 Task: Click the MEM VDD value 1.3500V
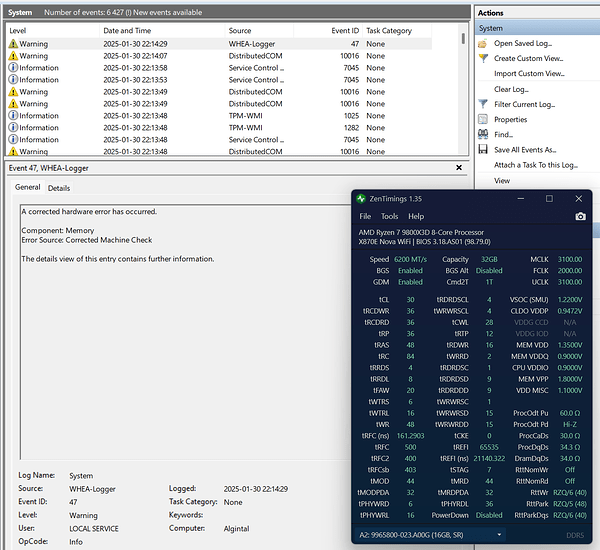570,345
